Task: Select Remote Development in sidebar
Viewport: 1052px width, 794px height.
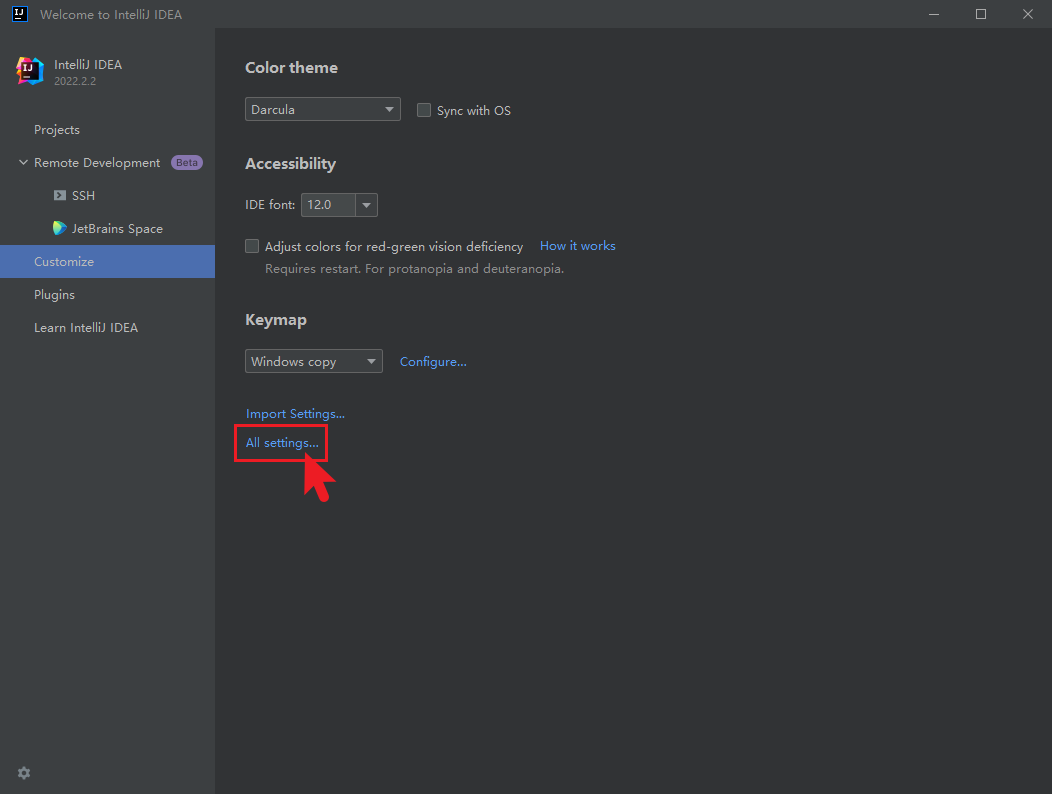Action: 97,162
